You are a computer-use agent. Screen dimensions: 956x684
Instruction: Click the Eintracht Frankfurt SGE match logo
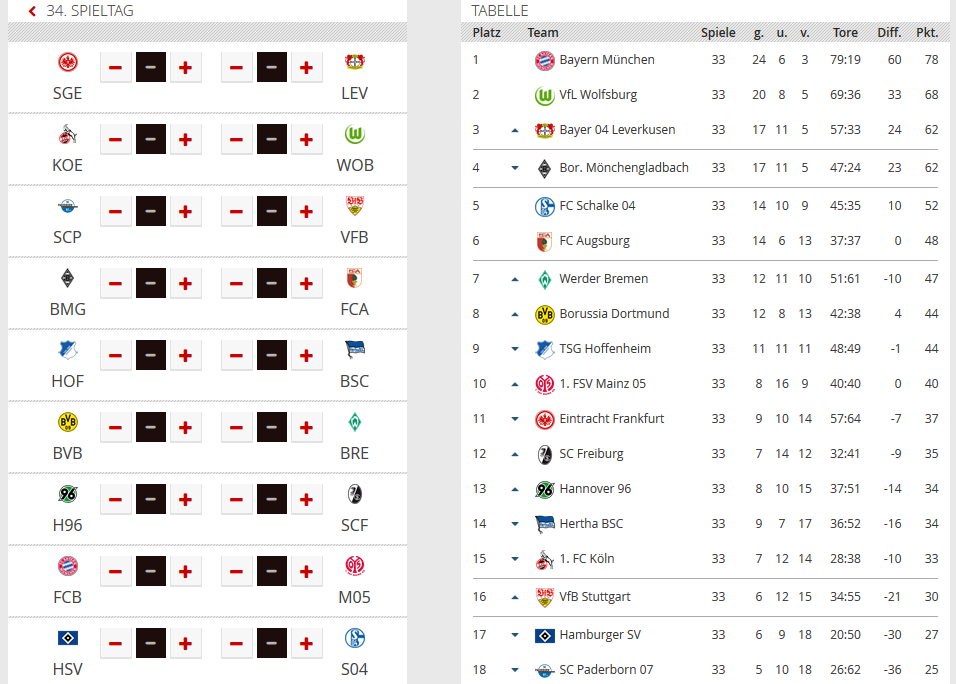(68, 62)
